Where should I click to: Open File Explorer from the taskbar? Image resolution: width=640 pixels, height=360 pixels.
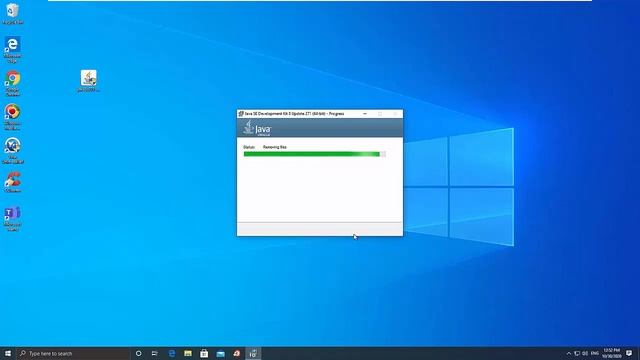pos(188,353)
